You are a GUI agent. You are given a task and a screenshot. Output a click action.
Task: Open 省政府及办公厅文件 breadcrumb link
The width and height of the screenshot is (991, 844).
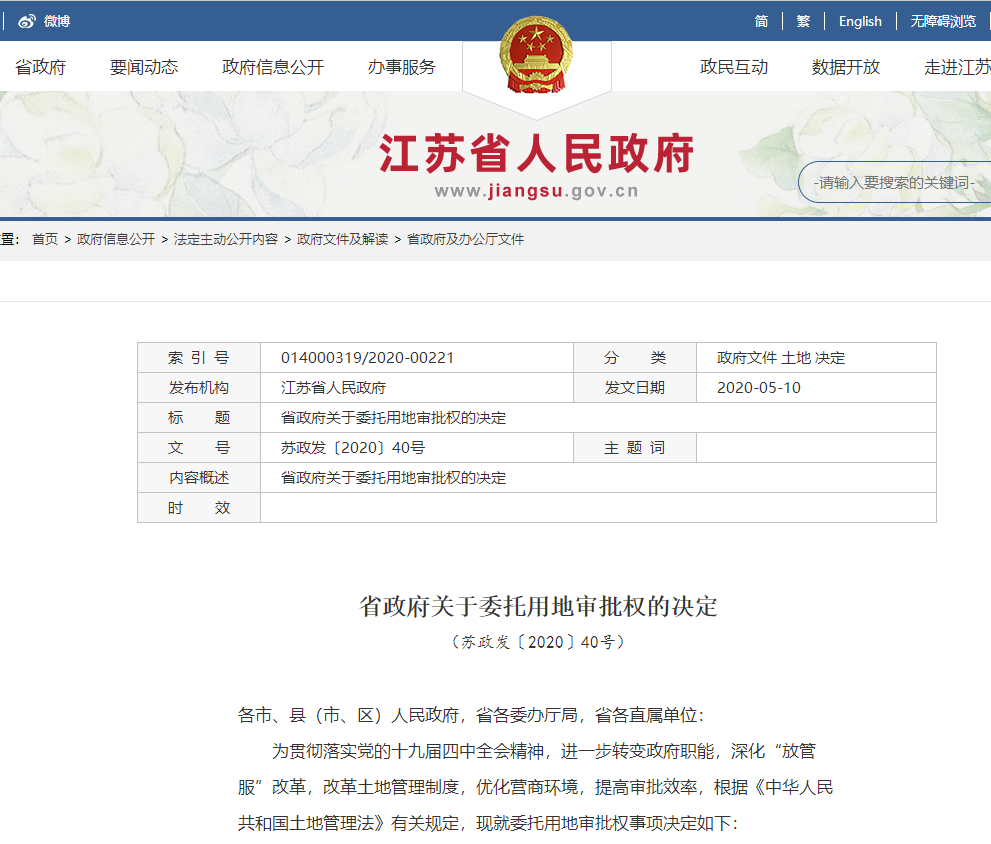[x=465, y=239]
